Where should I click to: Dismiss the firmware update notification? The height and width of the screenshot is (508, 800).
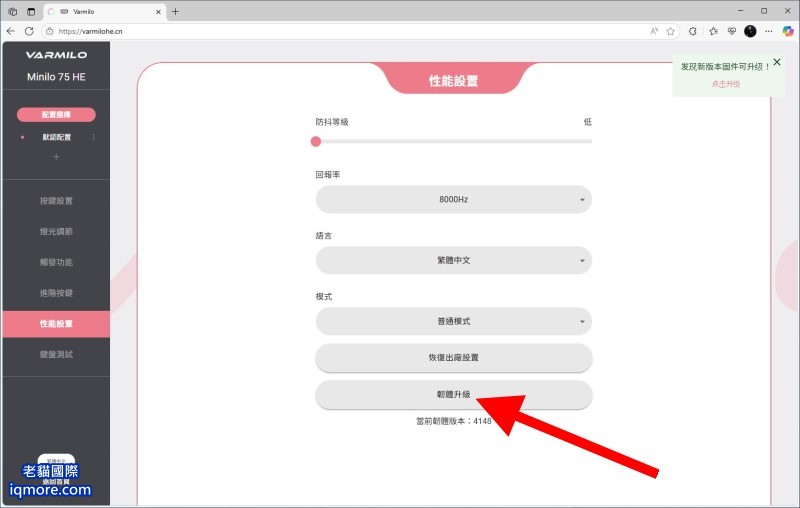click(777, 62)
